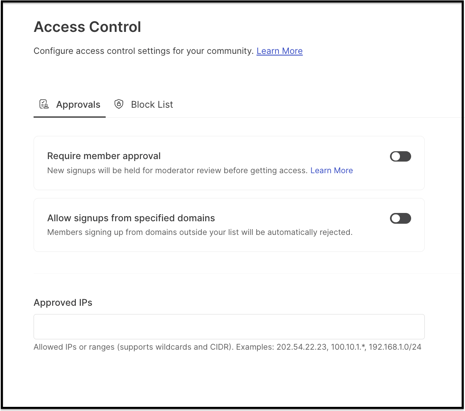This screenshot has width=465, height=411.
Task: Click the Allow signups from specified domains title
Action: tap(131, 218)
